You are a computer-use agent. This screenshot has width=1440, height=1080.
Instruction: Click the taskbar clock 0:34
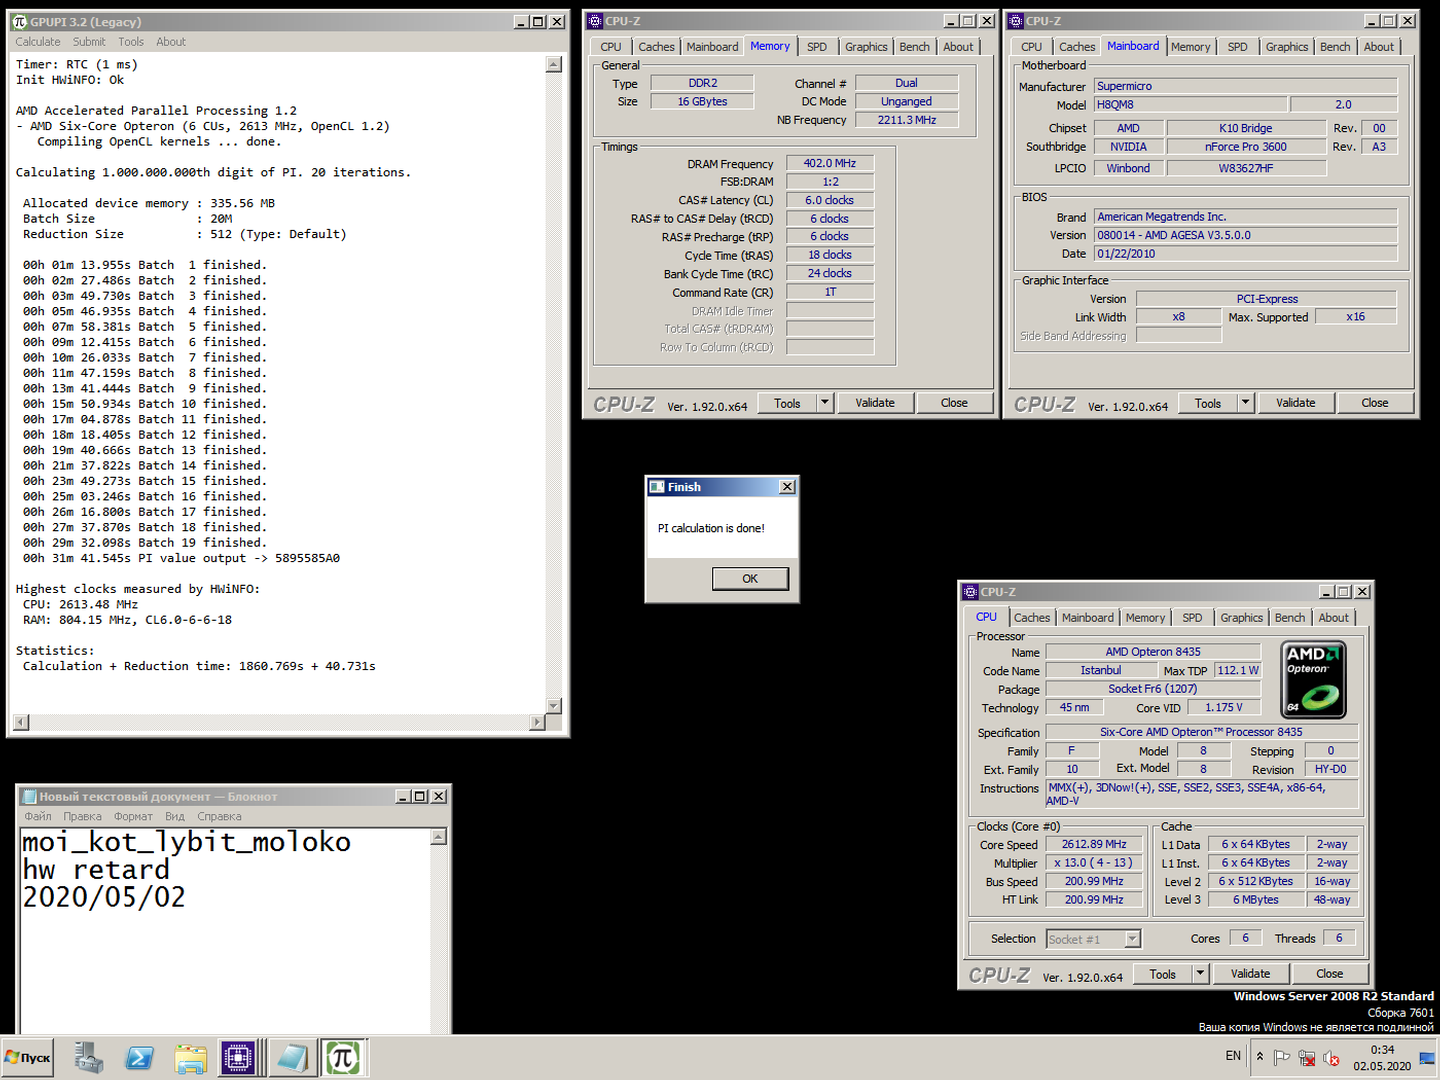pyautogui.click(x=1382, y=1050)
